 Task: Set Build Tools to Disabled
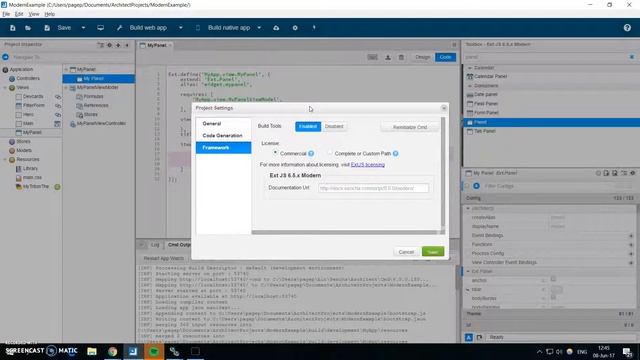[x=334, y=127]
